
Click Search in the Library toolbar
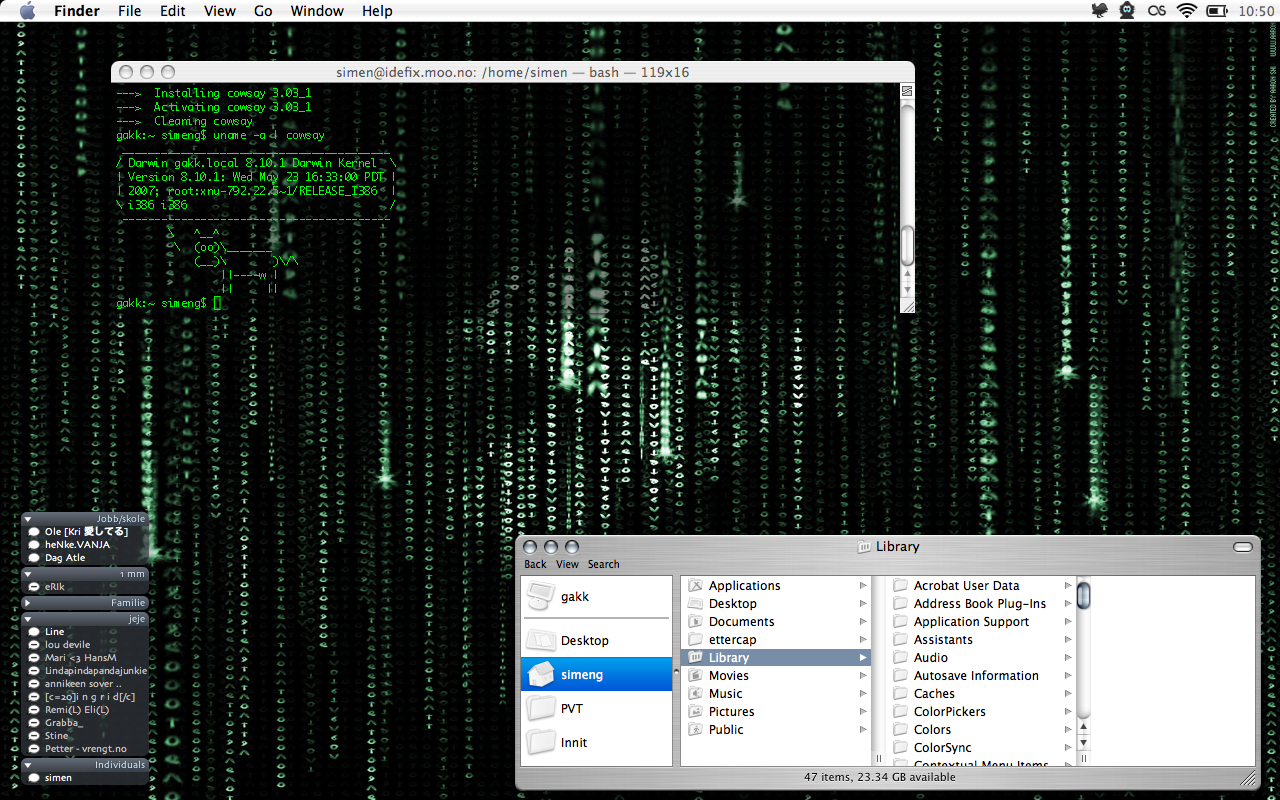(603, 565)
